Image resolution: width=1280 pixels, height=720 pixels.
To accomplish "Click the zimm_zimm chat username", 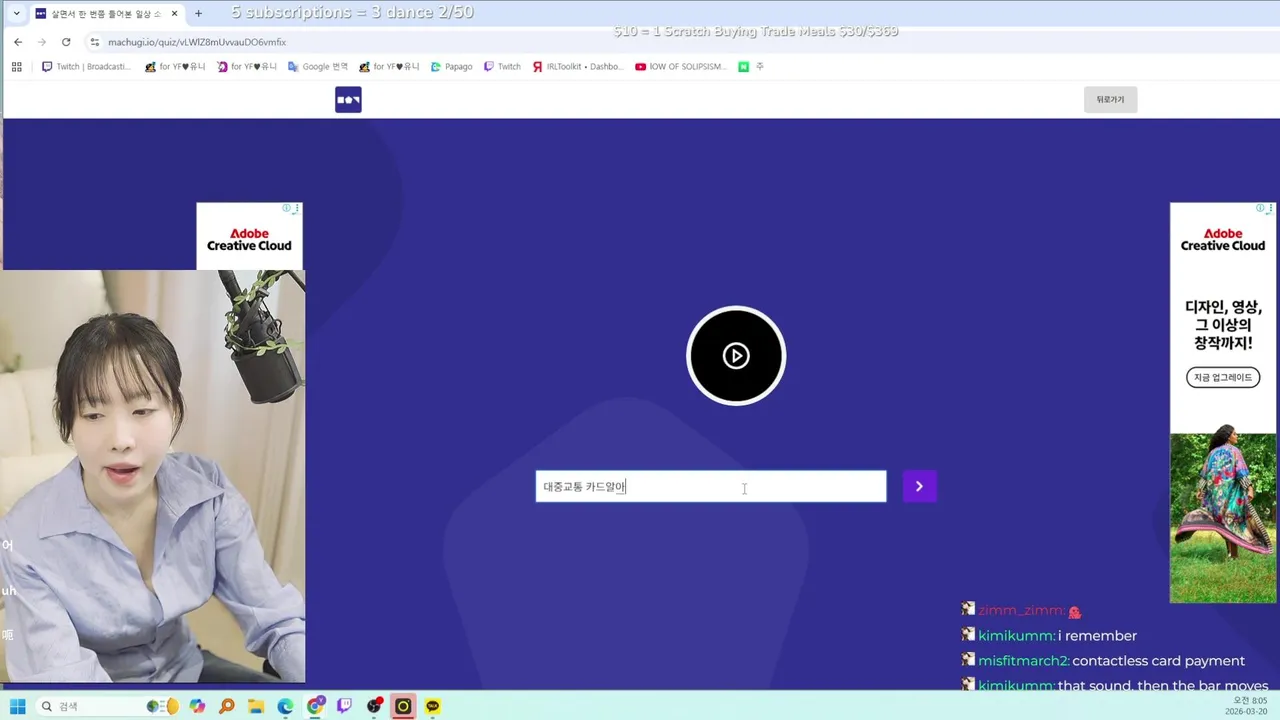I will 1021,610.
